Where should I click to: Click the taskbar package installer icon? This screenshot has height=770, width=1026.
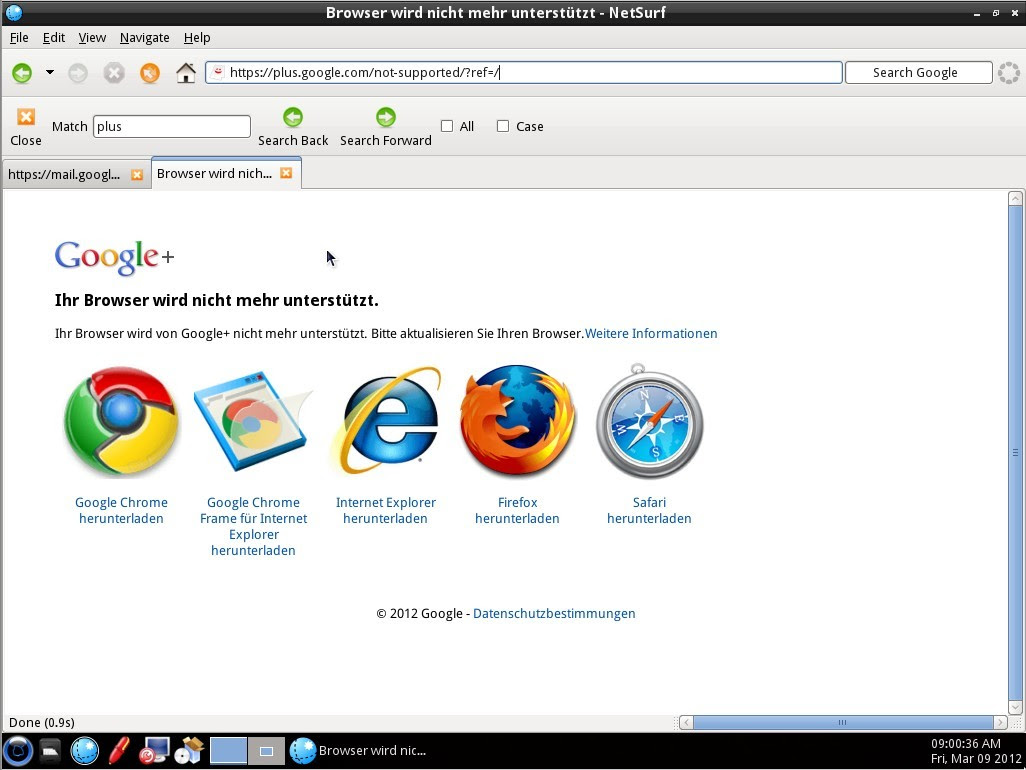(189, 751)
